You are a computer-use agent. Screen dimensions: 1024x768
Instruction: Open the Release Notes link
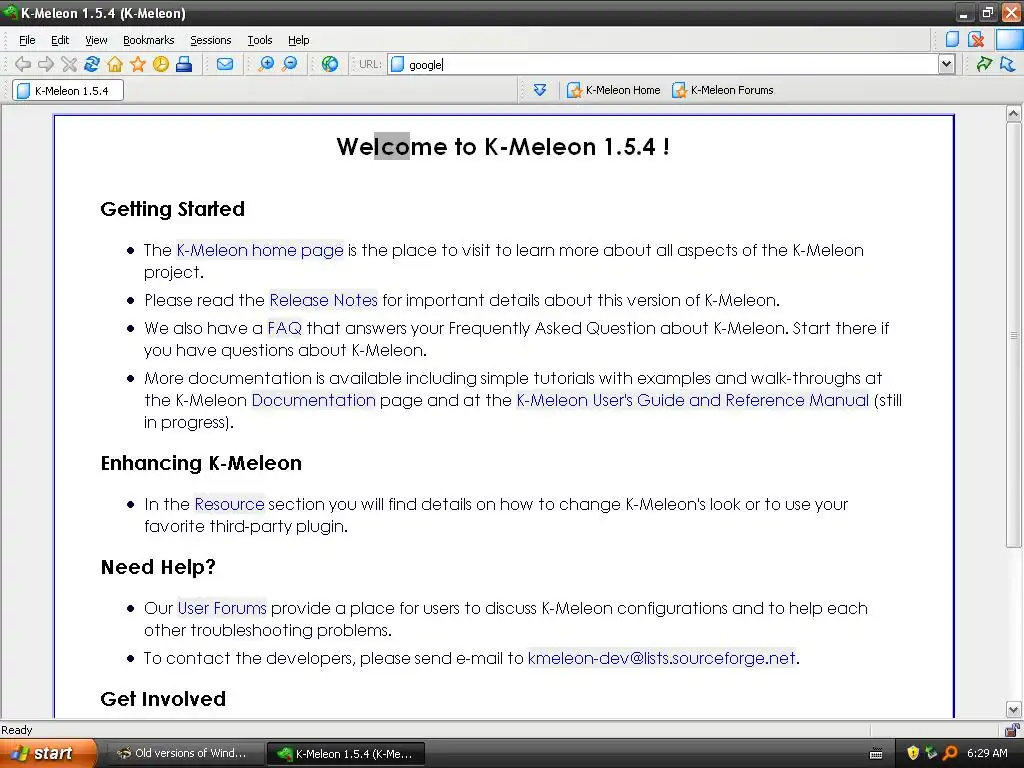pos(324,300)
